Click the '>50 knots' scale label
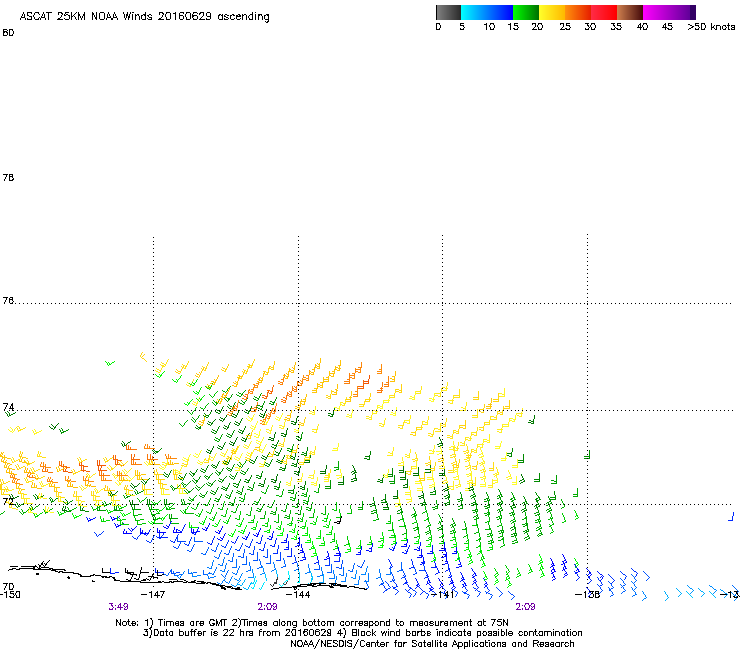The width and height of the screenshot is (740, 650). (711, 27)
